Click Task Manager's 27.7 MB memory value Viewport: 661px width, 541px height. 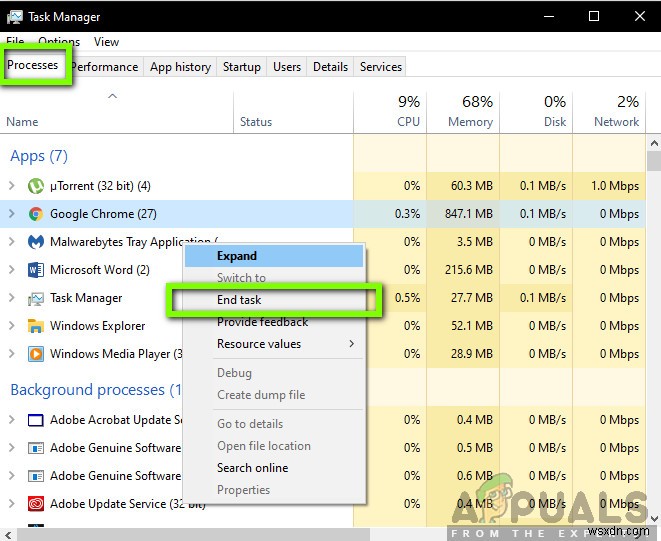(472, 298)
